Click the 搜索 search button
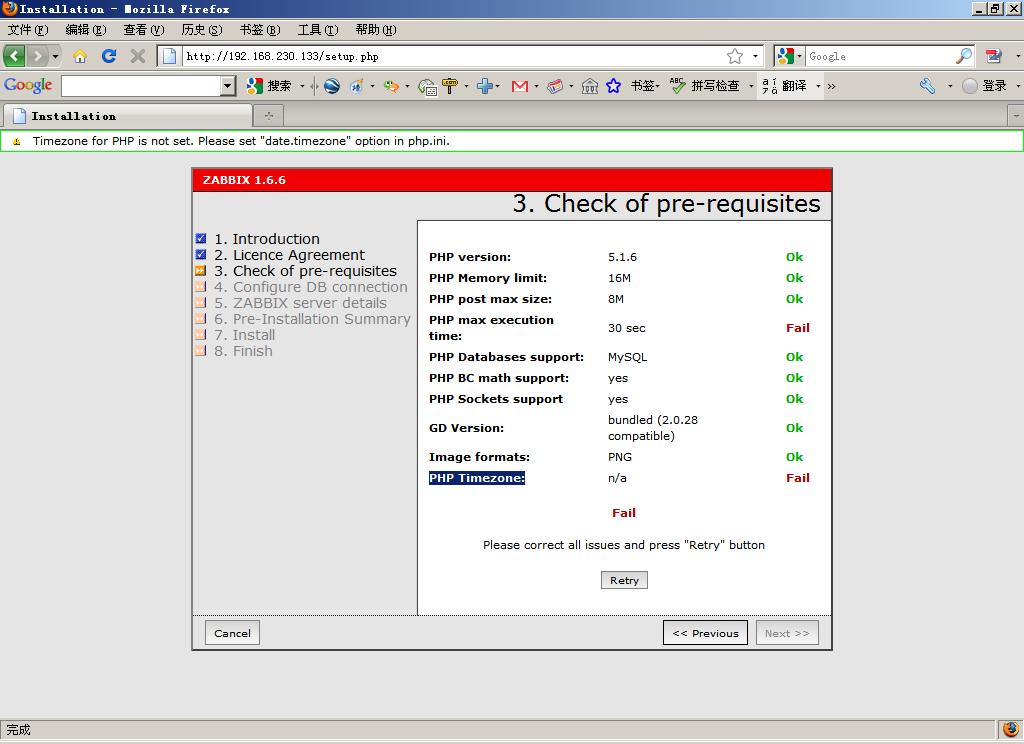Image resolution: width=1024 pixels, height=744 pixels. 268,86
